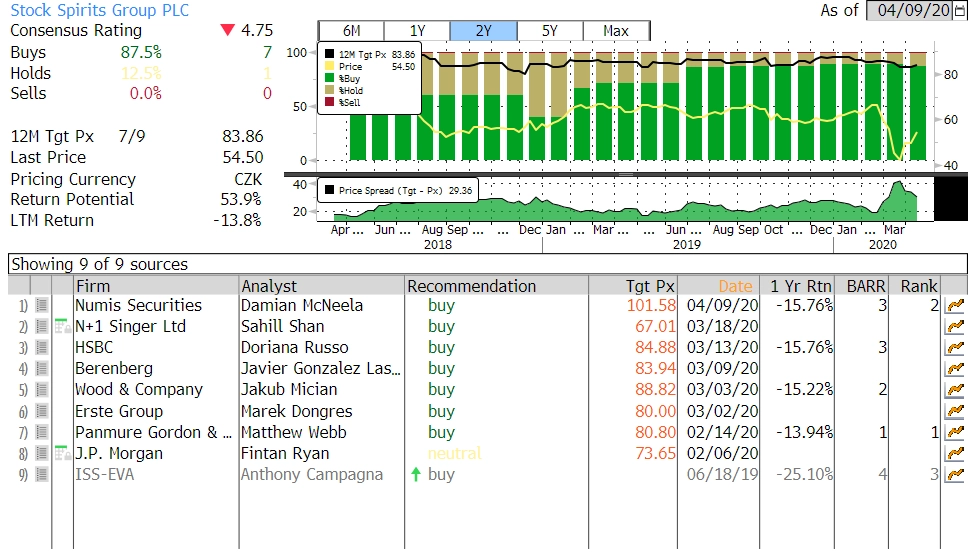Open report document icon for N+1 Singer Ltd

[x=42, y=327]
